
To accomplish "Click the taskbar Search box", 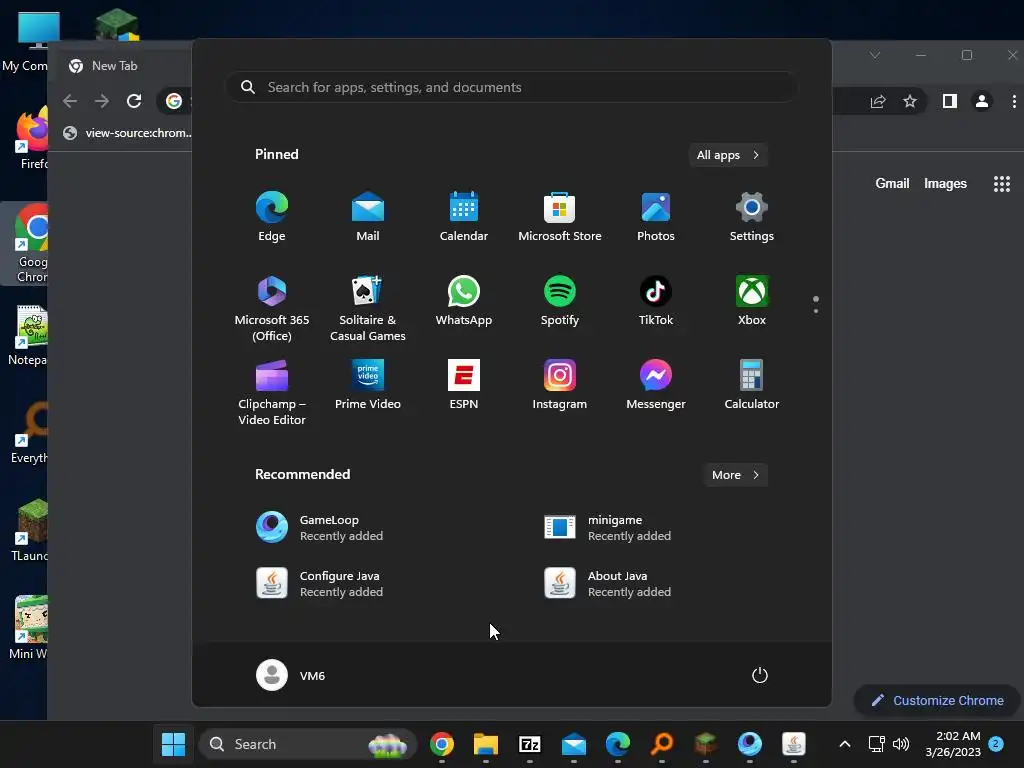I will [x=308, y=744].
